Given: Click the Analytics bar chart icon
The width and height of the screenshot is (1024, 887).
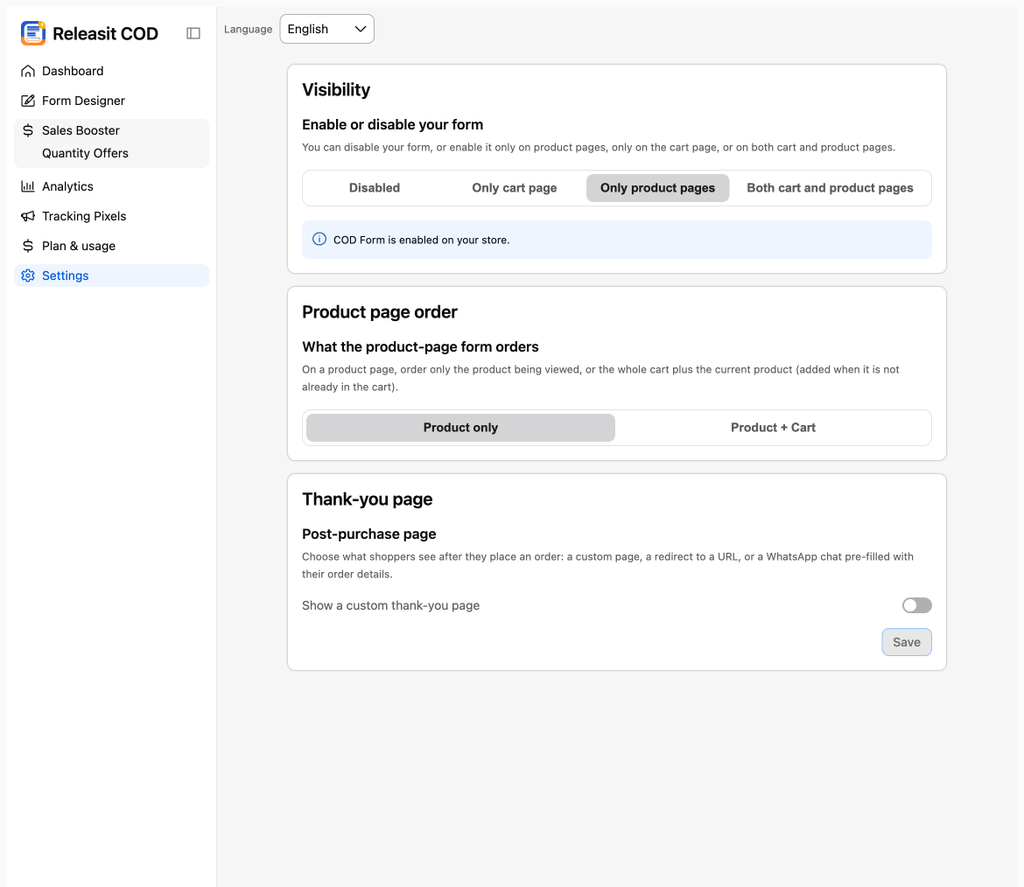Looking at the screenshot, I should tap(28, 186).
